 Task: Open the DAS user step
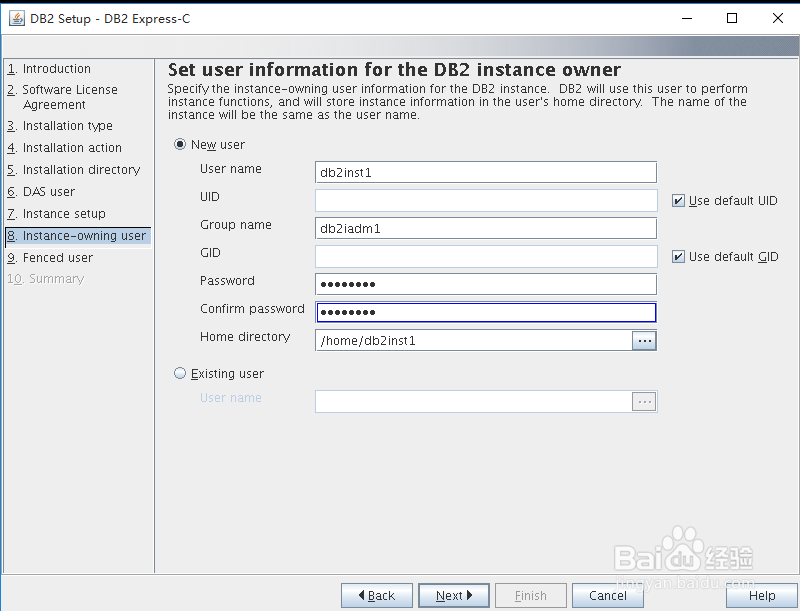[41, 192]
